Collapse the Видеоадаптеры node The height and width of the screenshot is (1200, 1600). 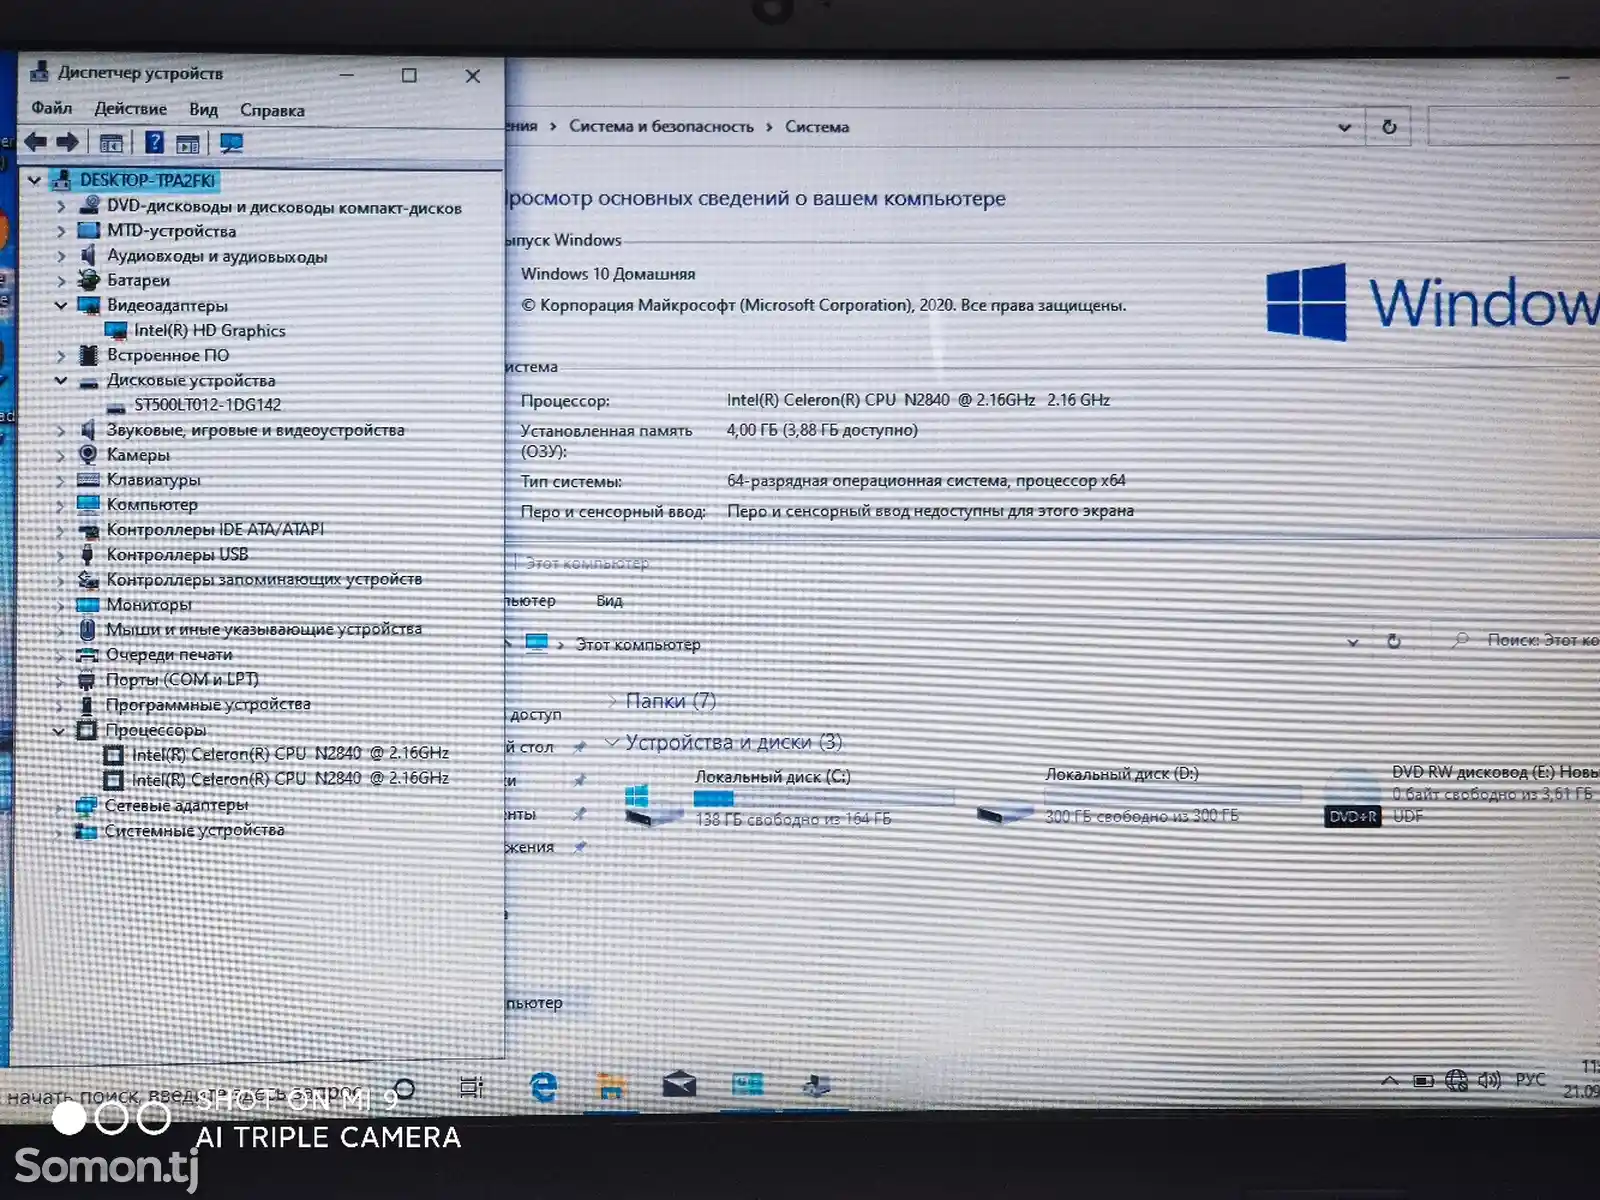(x=61, y=305)
